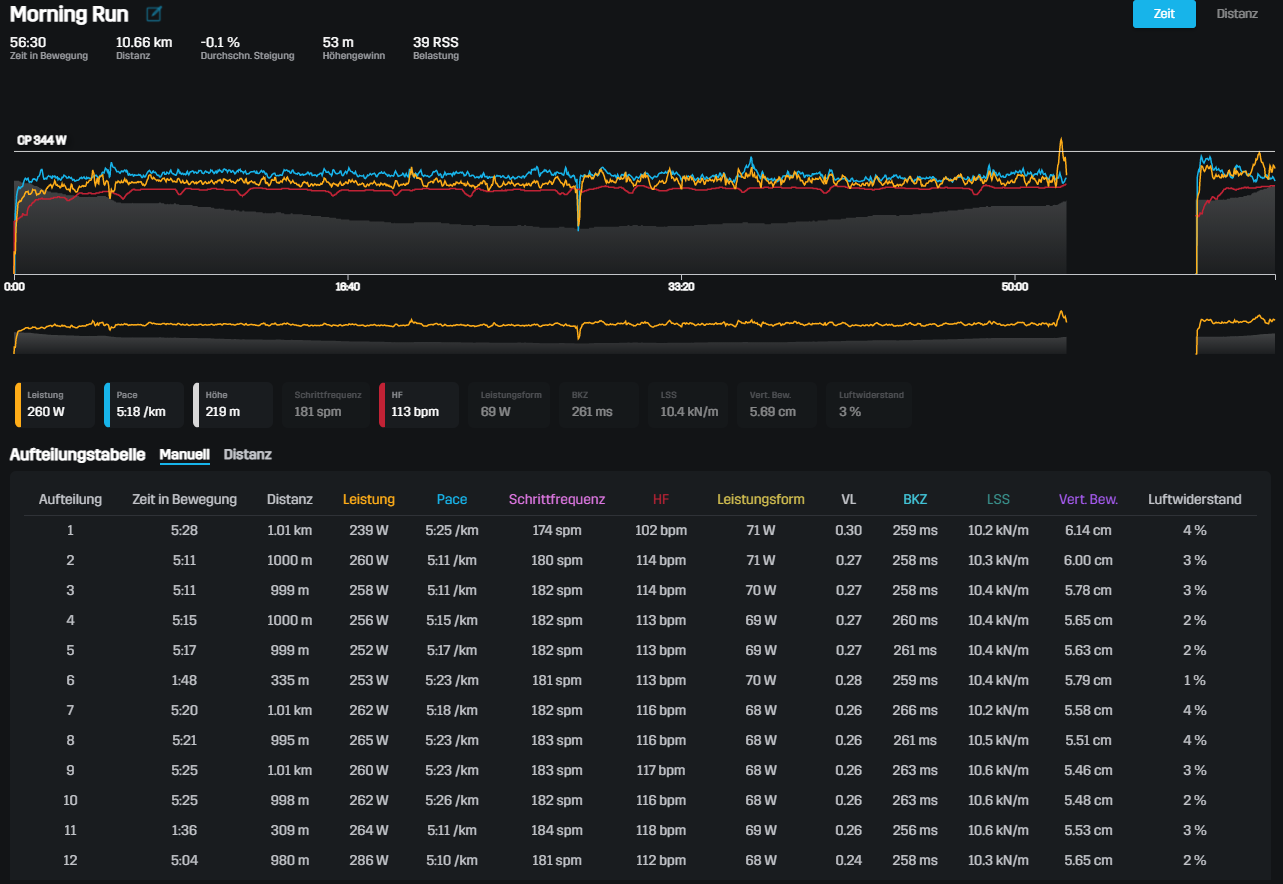Toggle the Leistung metric chip
This screenshot has width=1283, height=884.
coord(56,404)
